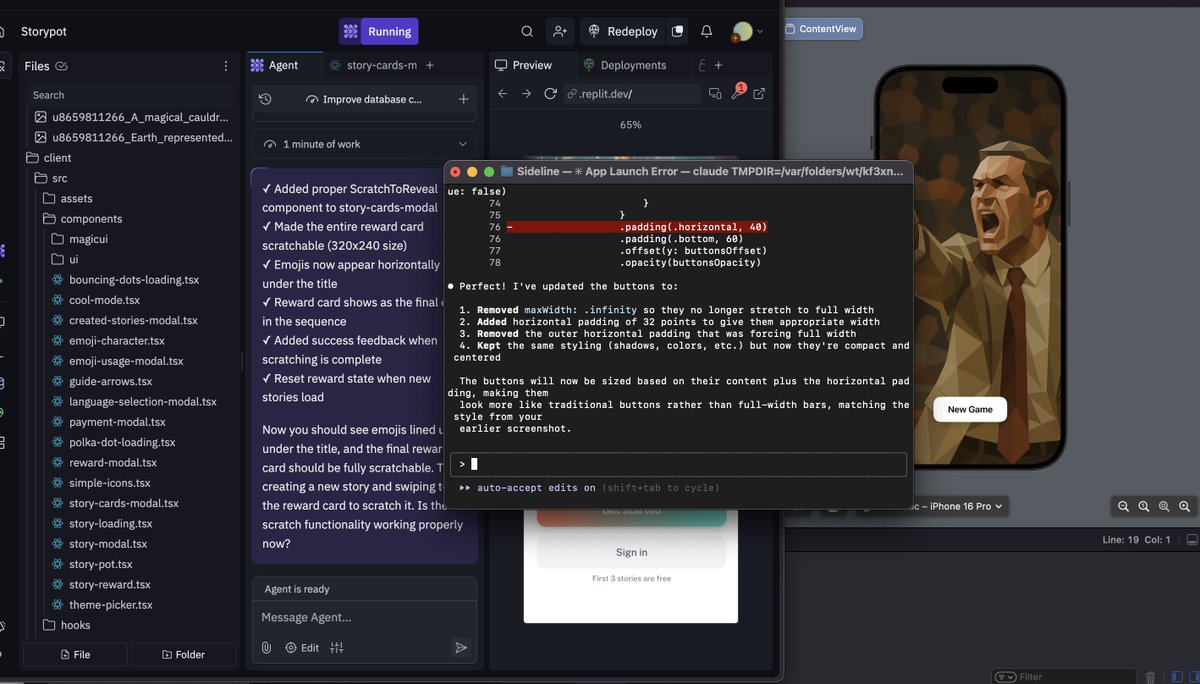
Task: Click the Redeploy button
Action: [623, 31]
